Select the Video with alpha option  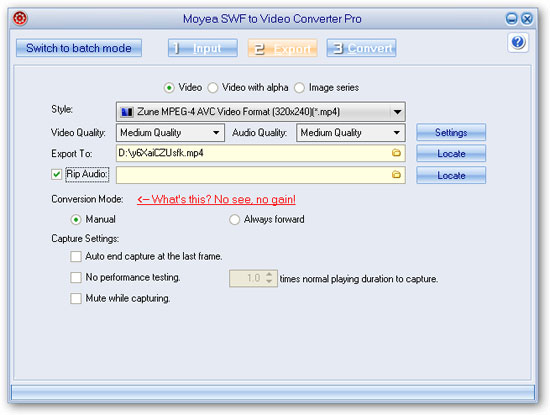tap(213, 88)
